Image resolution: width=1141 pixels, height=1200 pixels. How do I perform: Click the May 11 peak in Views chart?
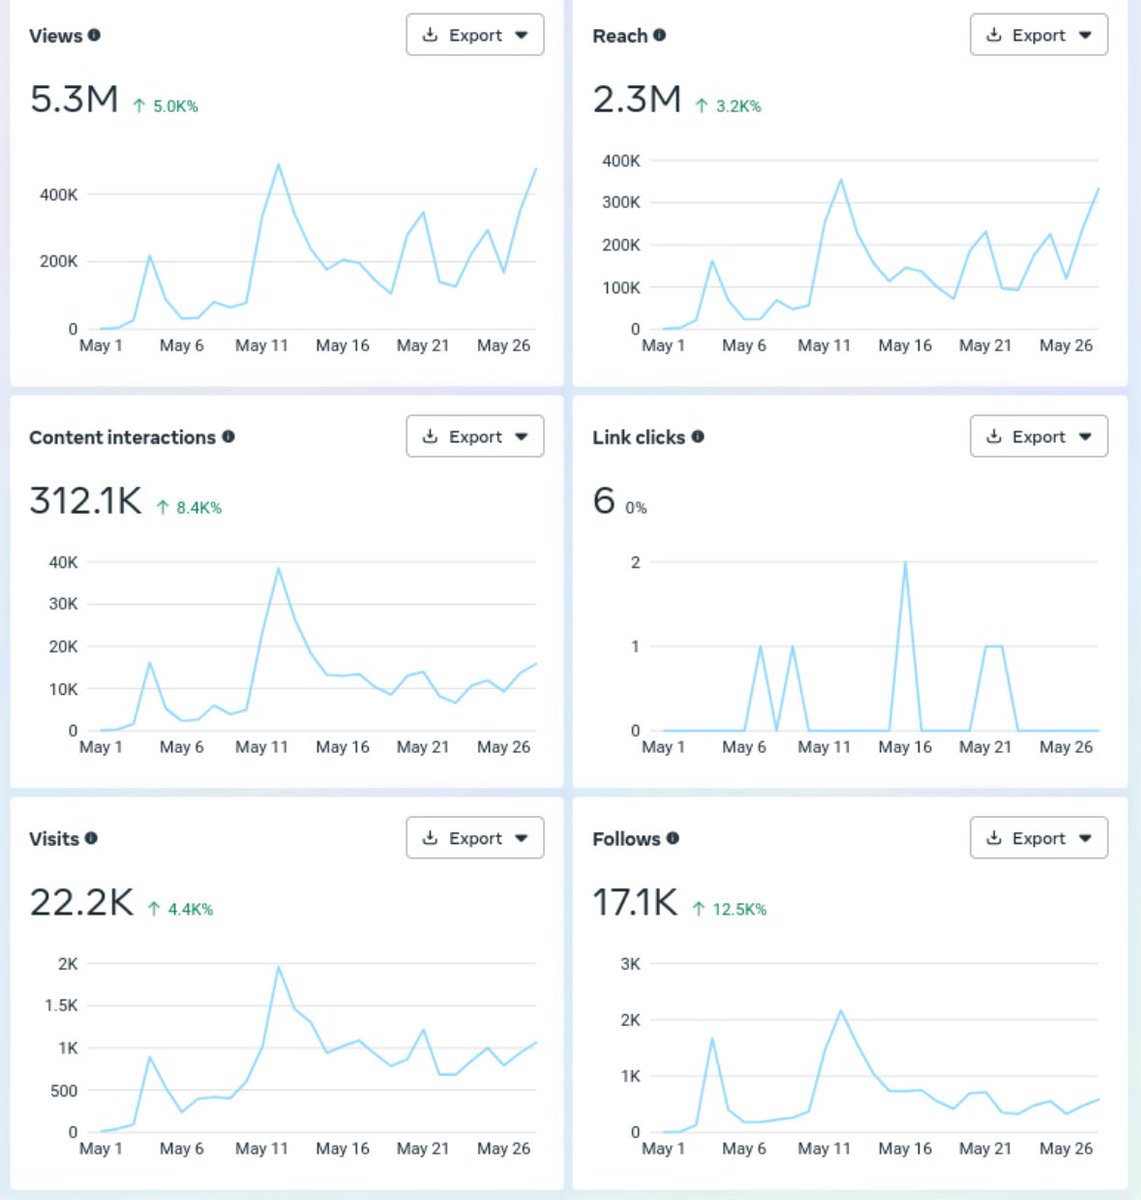[x=278, y=165]
